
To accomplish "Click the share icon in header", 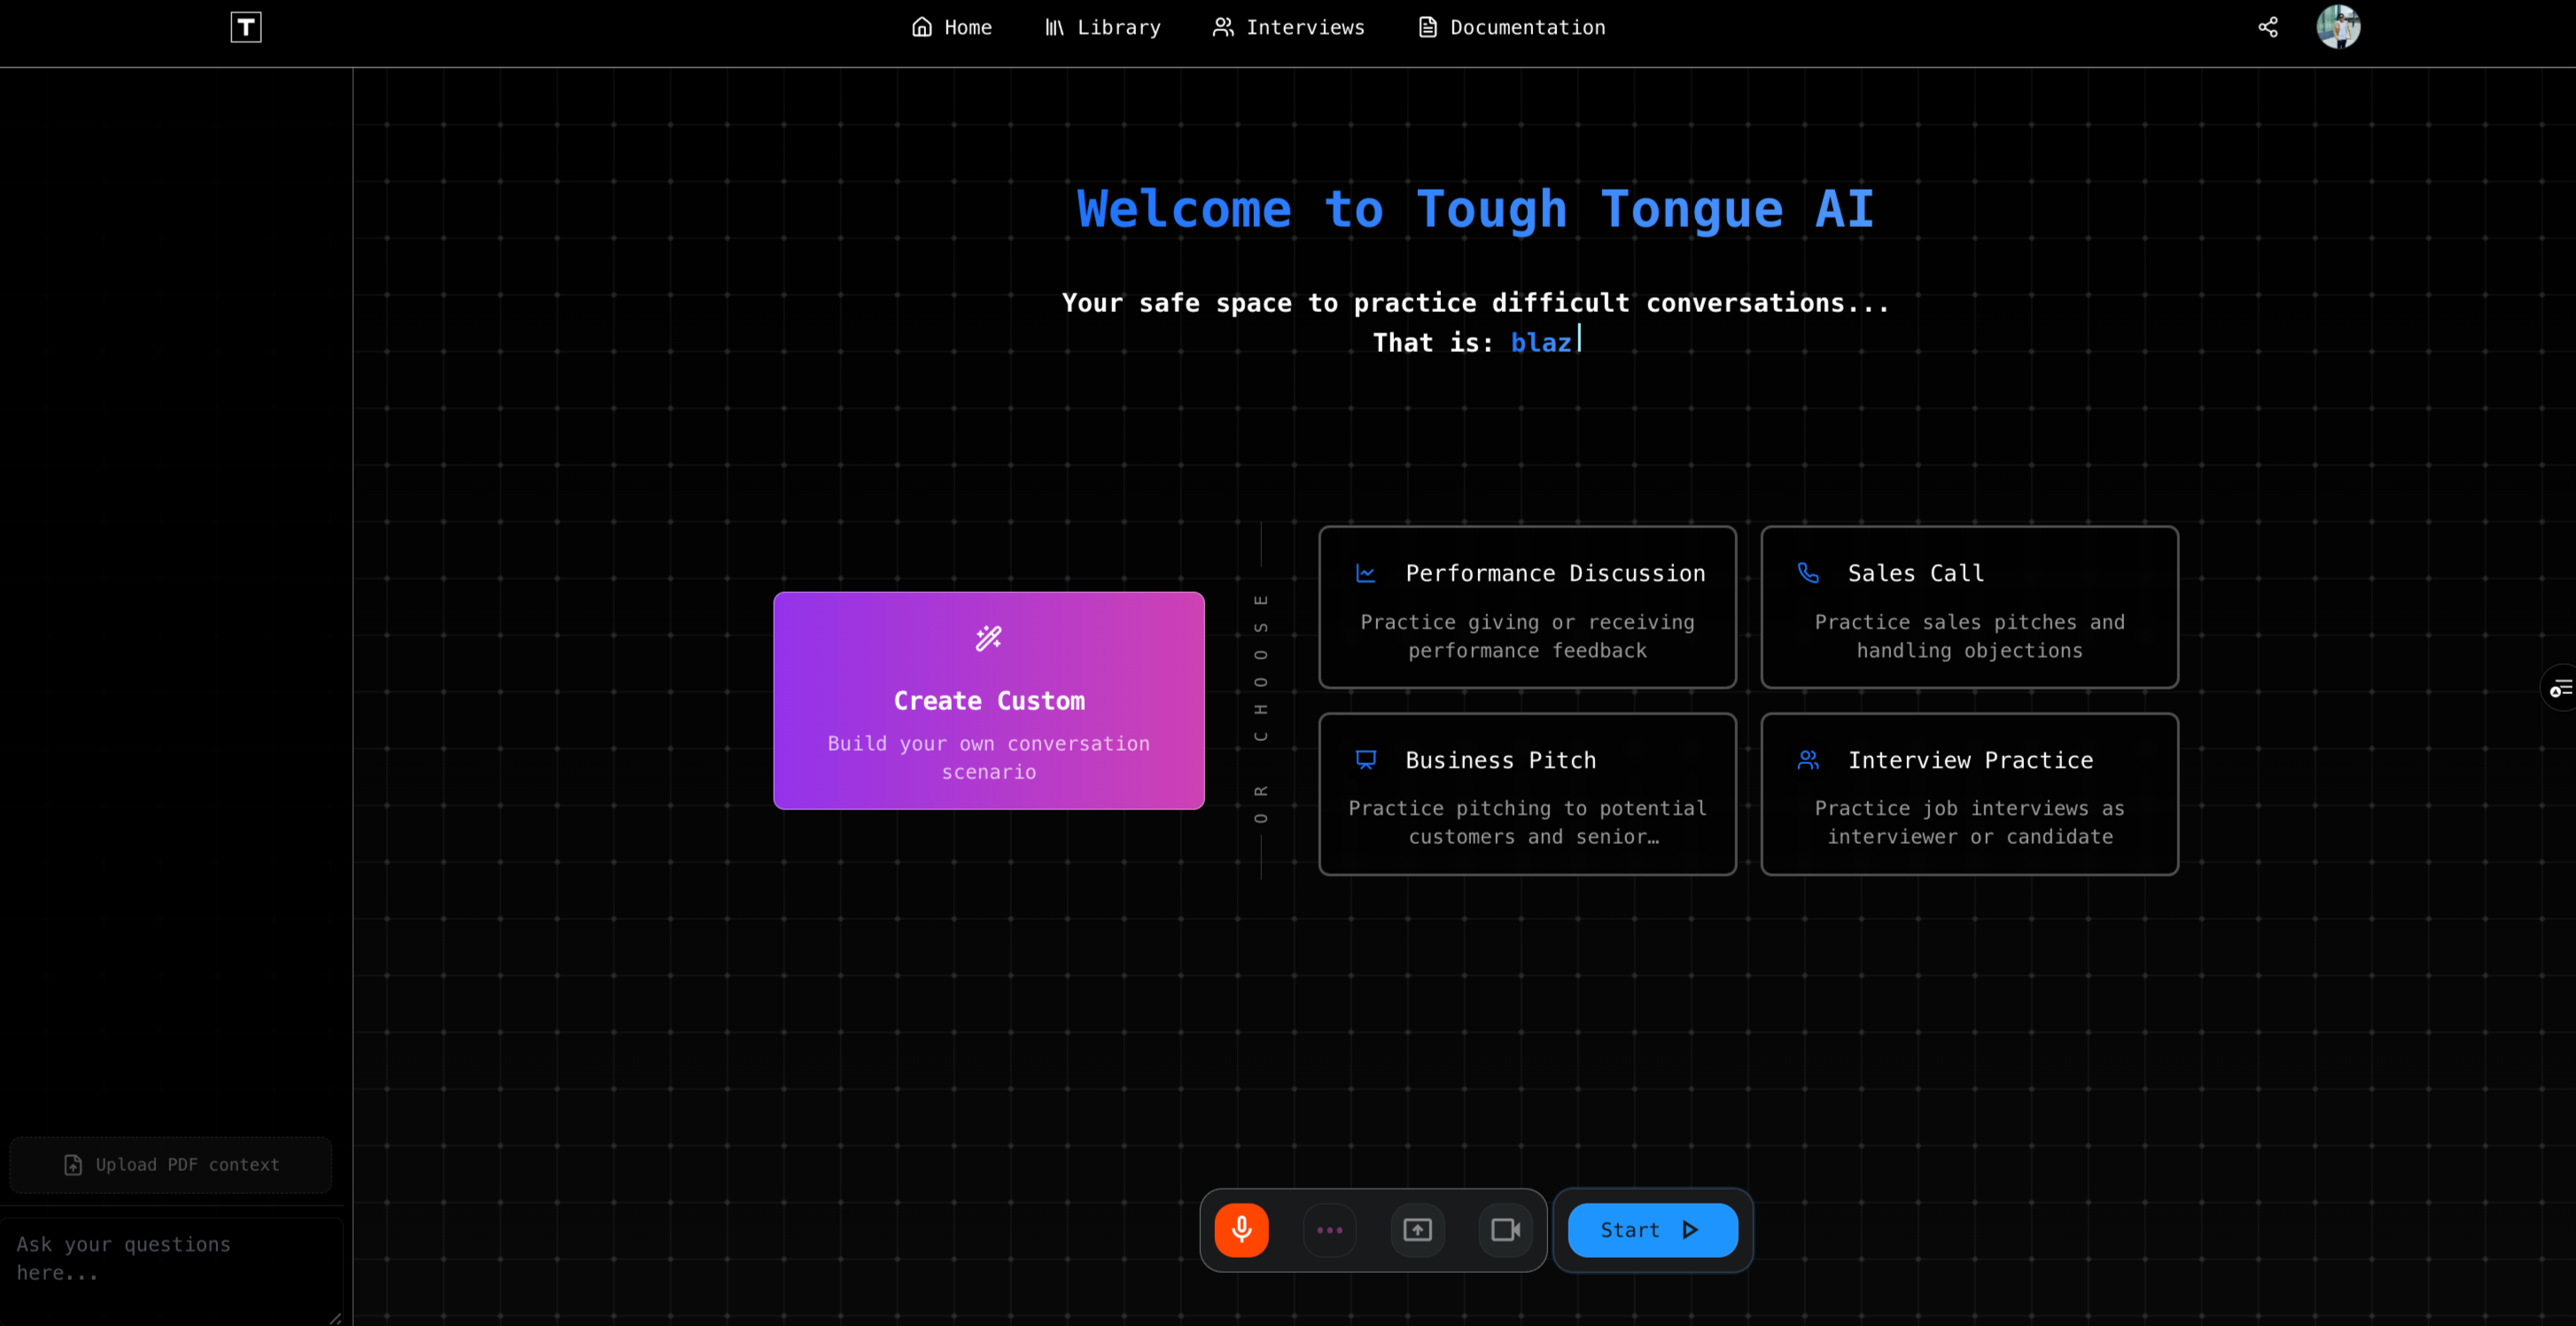I will click(2267, 27).
